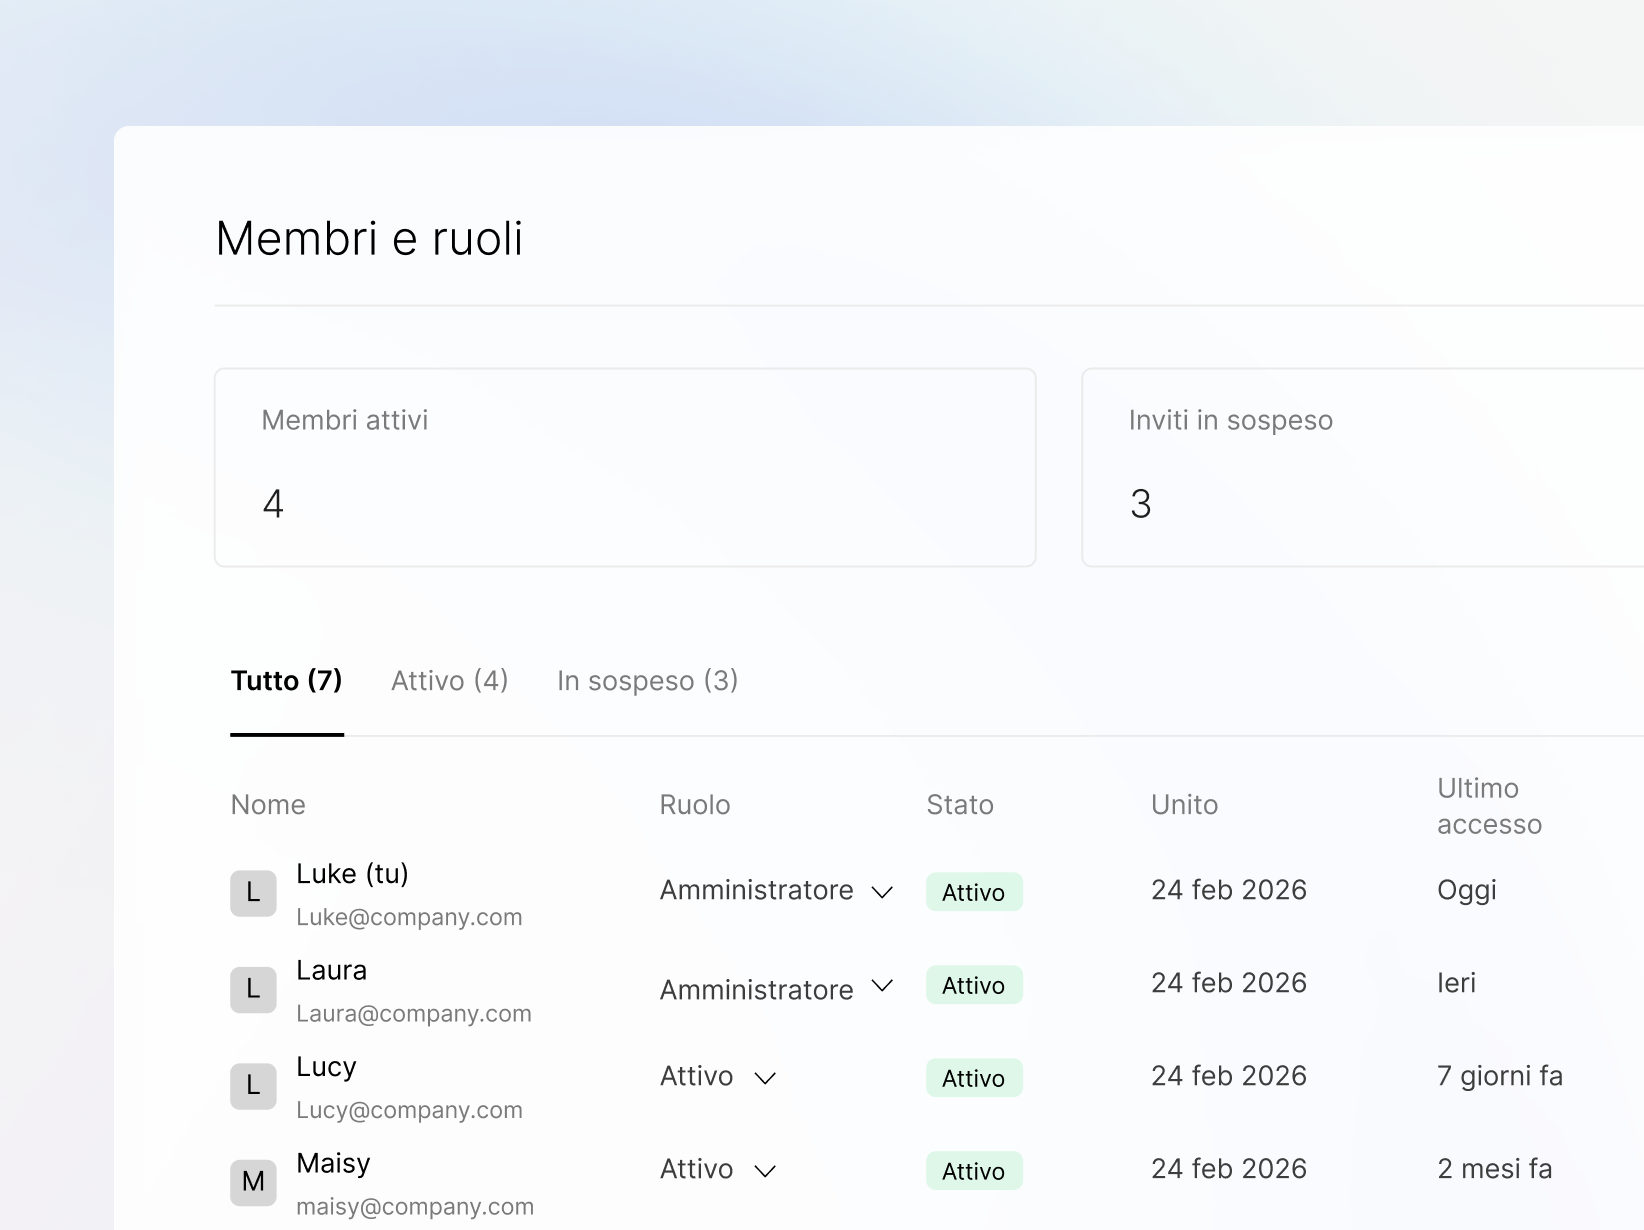
Task: Click Maisy's Attivo status badge
Action: pyautogui.click(x=974, y=1171)
